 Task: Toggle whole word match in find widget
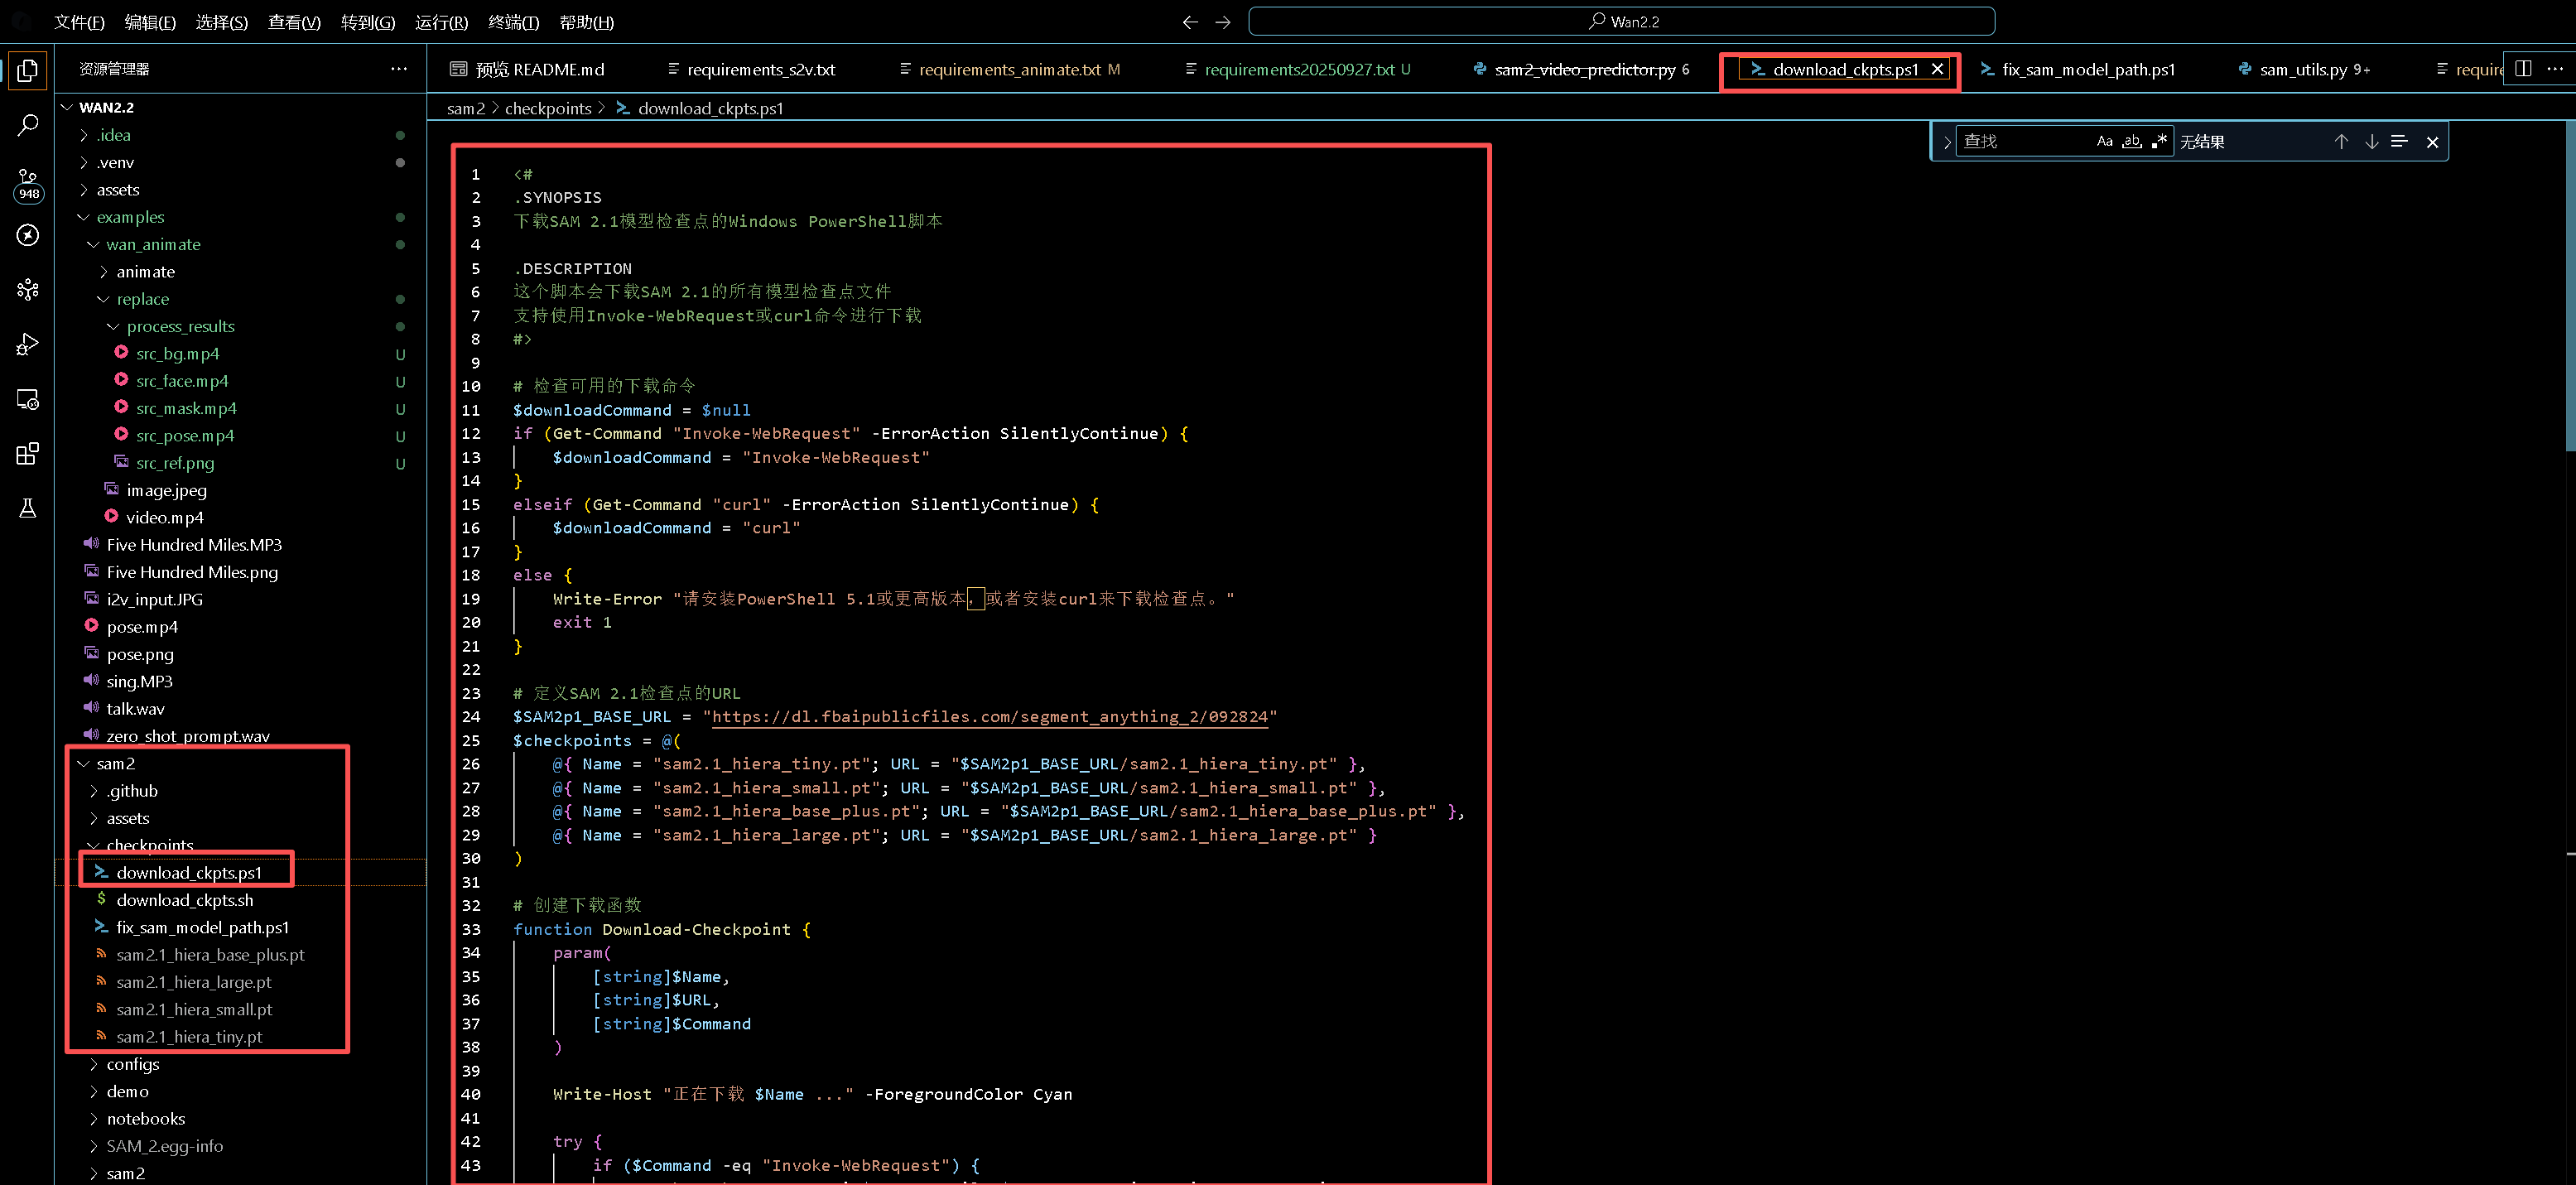click(2131, 141)
